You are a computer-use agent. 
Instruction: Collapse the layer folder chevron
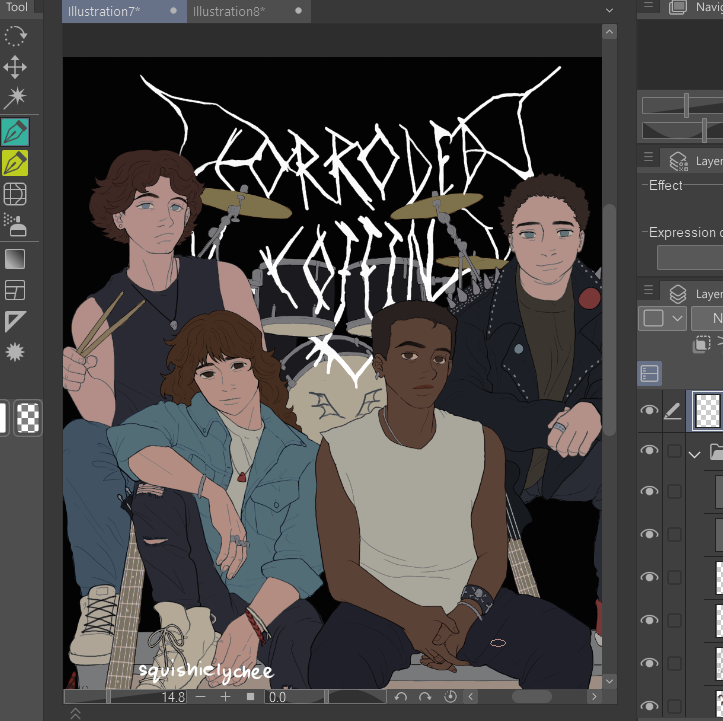694,454
